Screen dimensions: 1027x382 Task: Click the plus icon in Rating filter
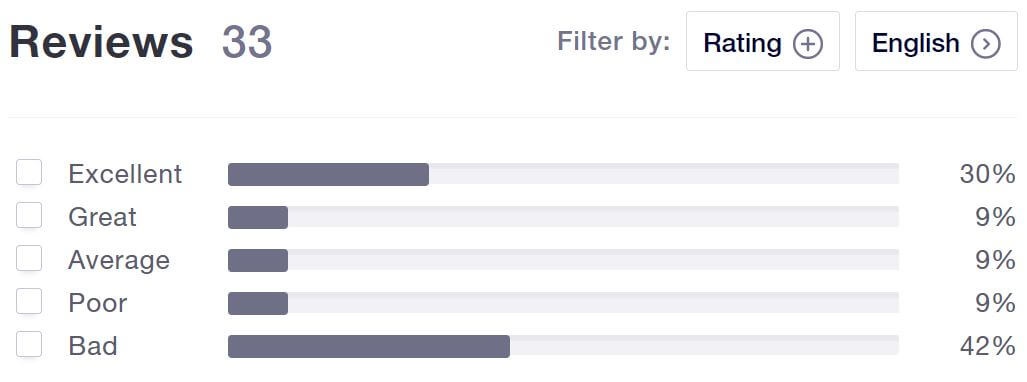tap(808, 44)
